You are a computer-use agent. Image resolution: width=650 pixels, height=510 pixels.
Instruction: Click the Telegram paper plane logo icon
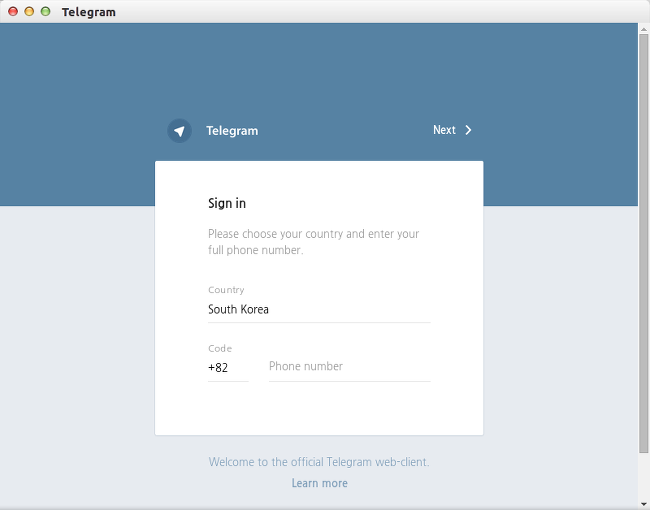pyautogui.click(x=179, y=131)
